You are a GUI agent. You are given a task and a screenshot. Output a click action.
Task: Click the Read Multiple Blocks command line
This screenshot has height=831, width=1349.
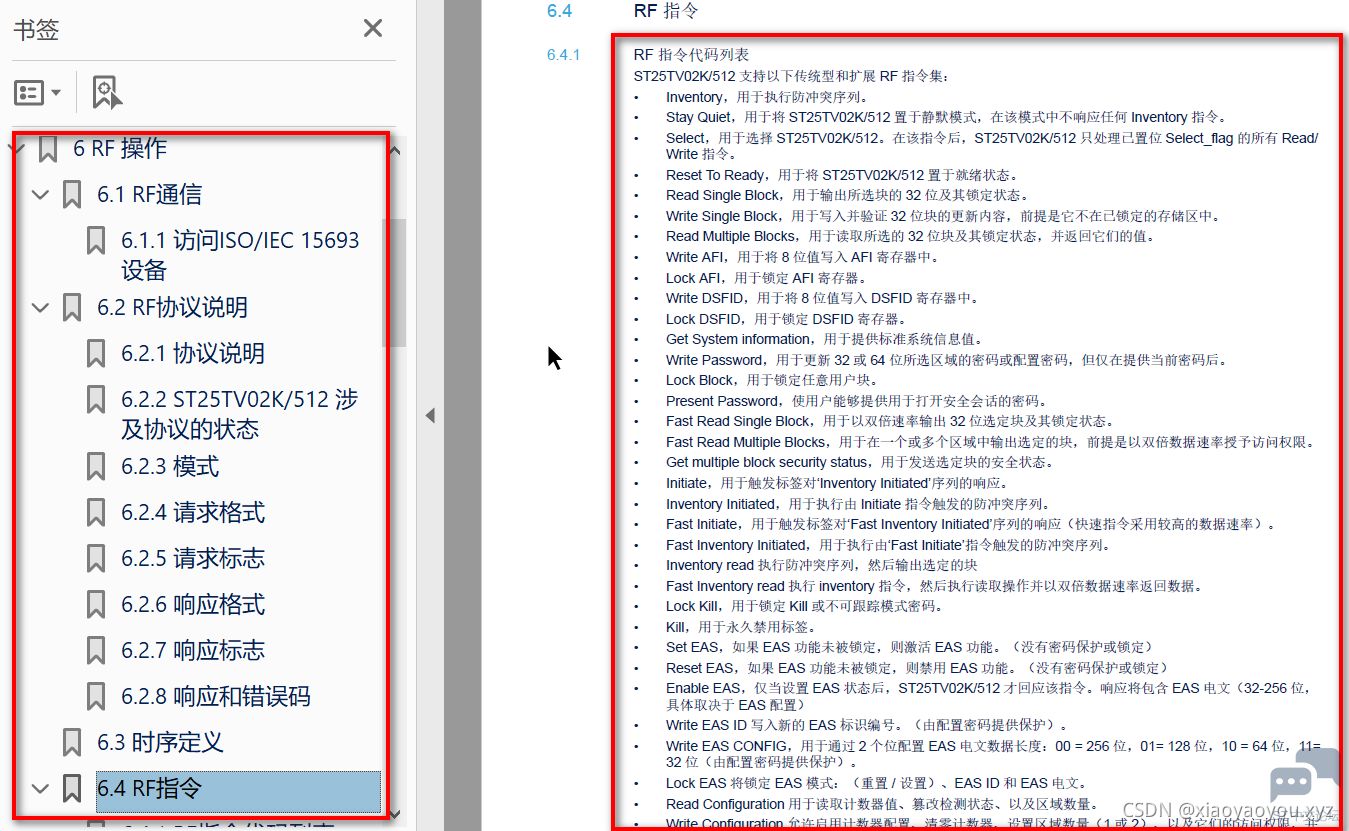coord(910,236)
